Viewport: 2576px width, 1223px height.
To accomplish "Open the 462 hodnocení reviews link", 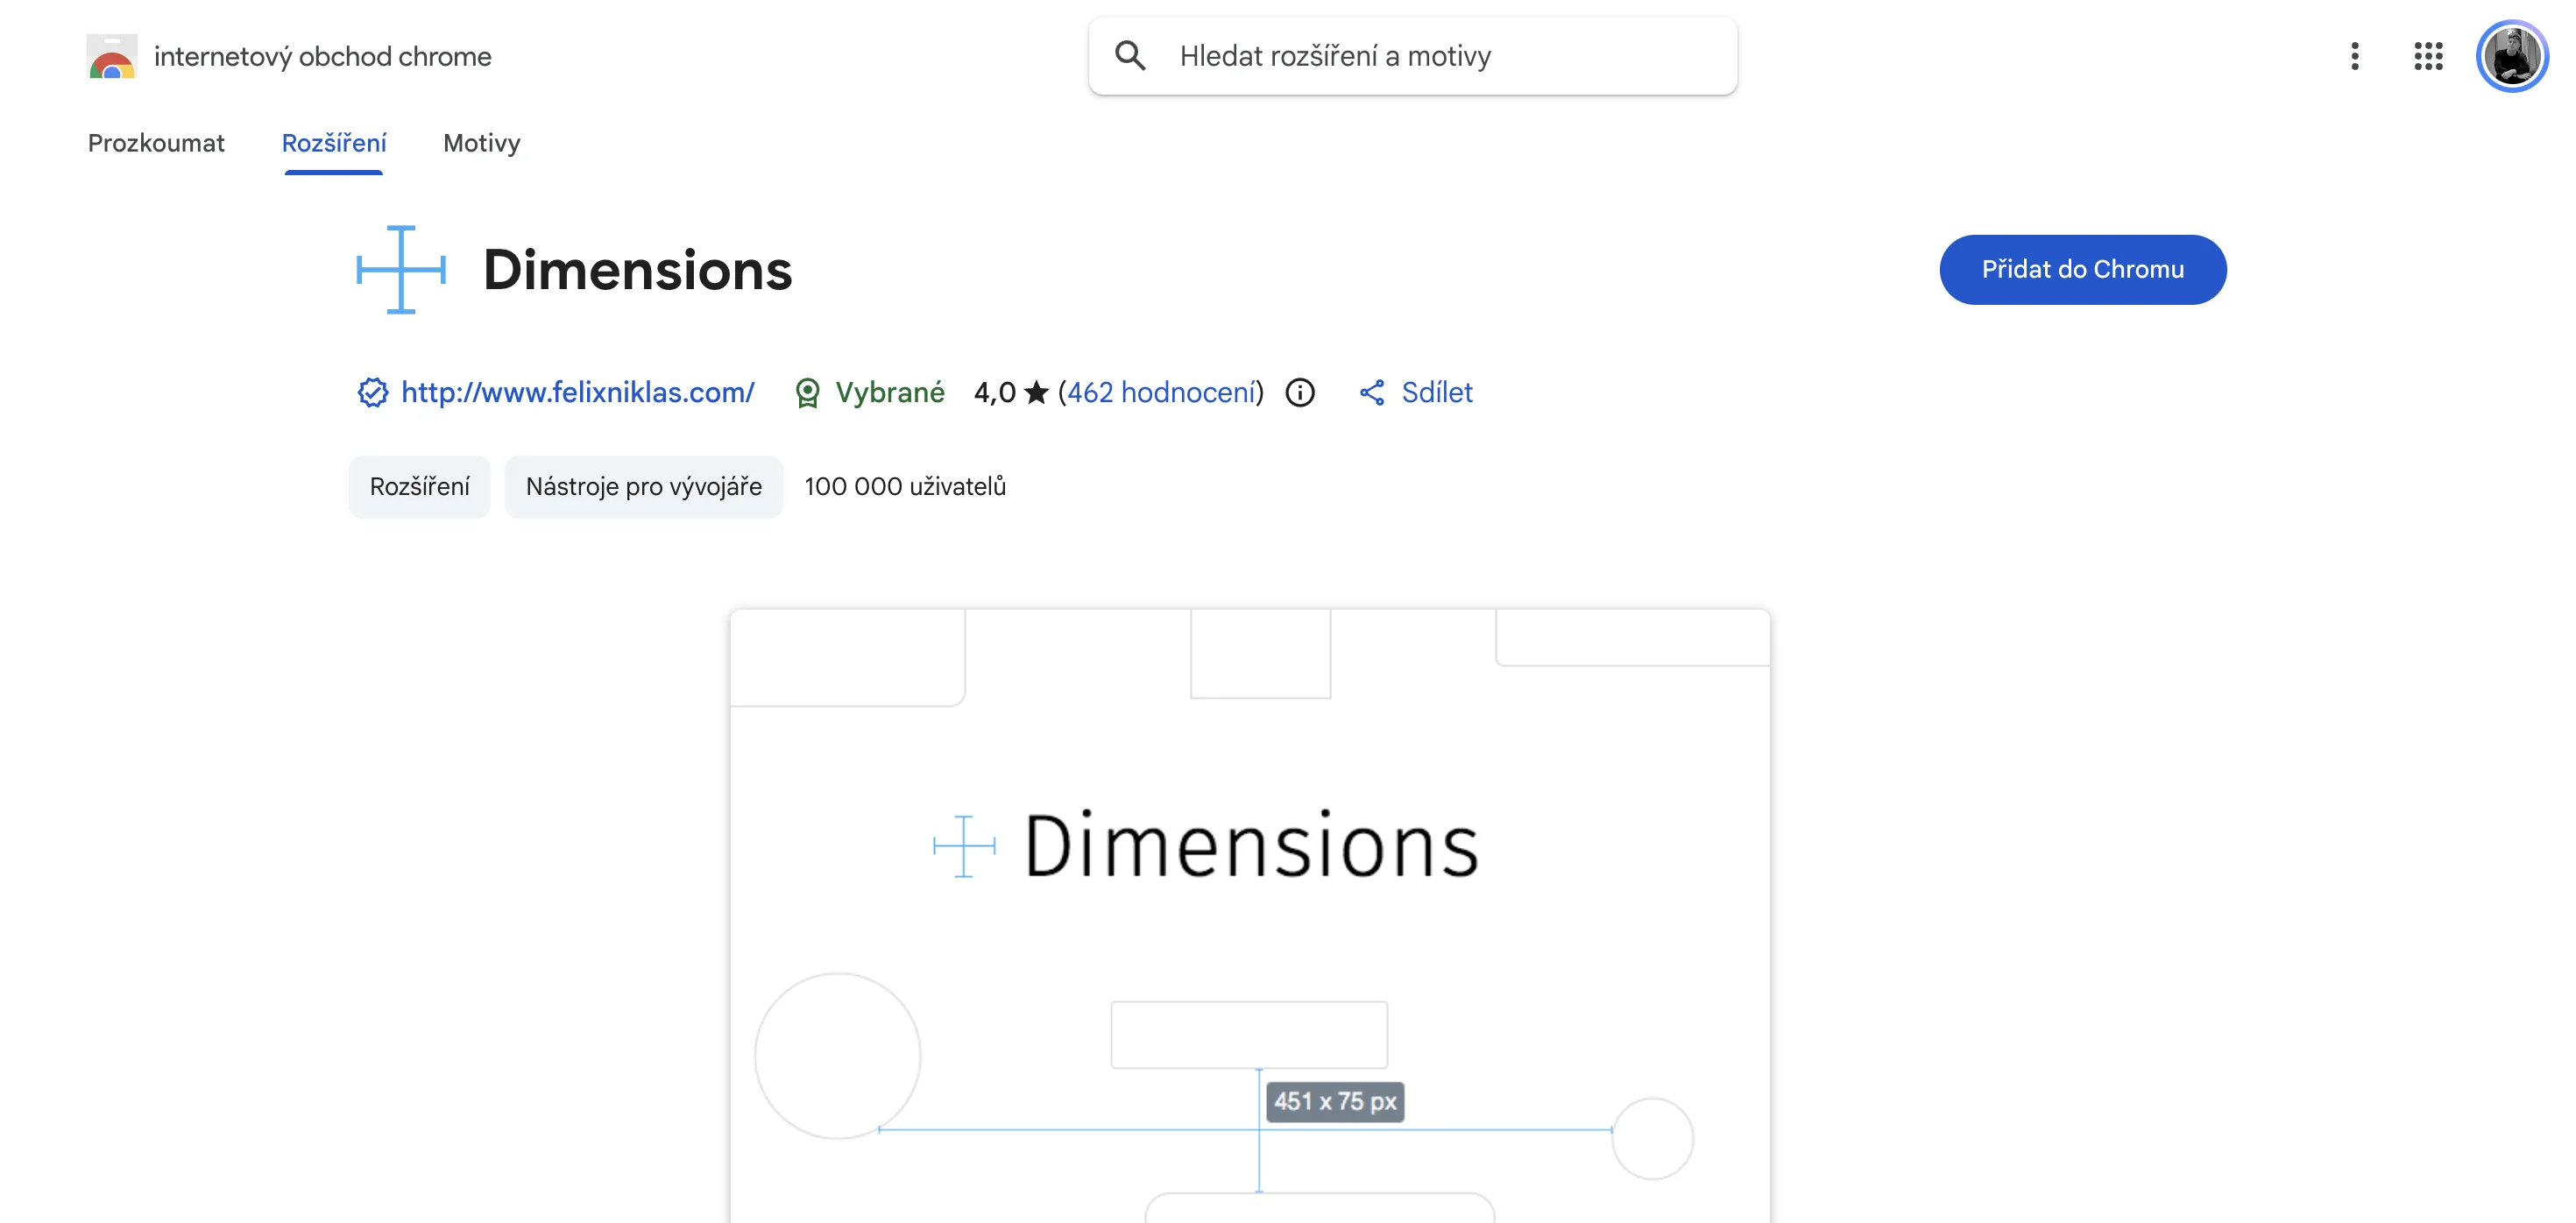I will coord(1161,393).
